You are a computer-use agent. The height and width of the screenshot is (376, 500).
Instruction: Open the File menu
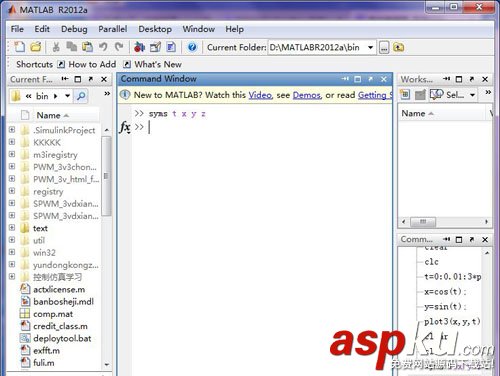click(x=17, y=29)
